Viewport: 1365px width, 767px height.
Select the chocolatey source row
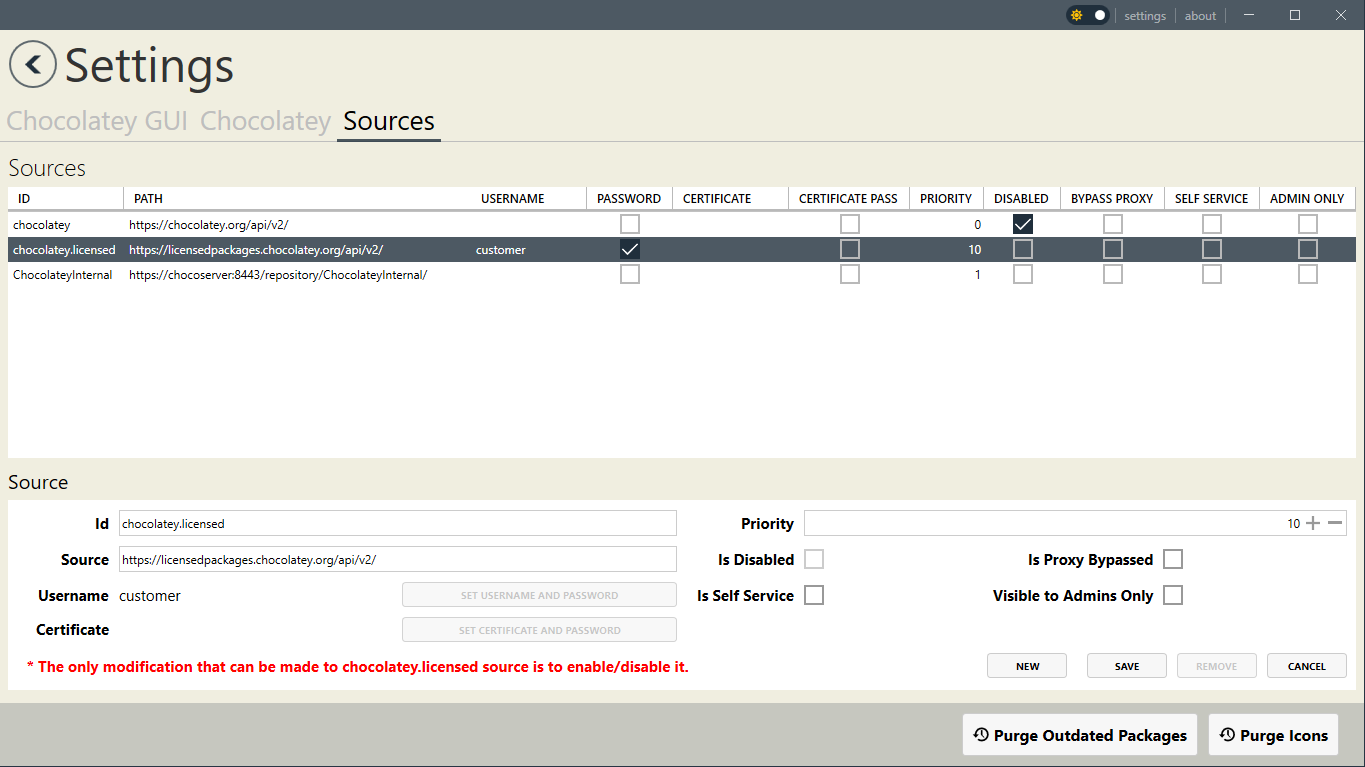pos(682,224)
